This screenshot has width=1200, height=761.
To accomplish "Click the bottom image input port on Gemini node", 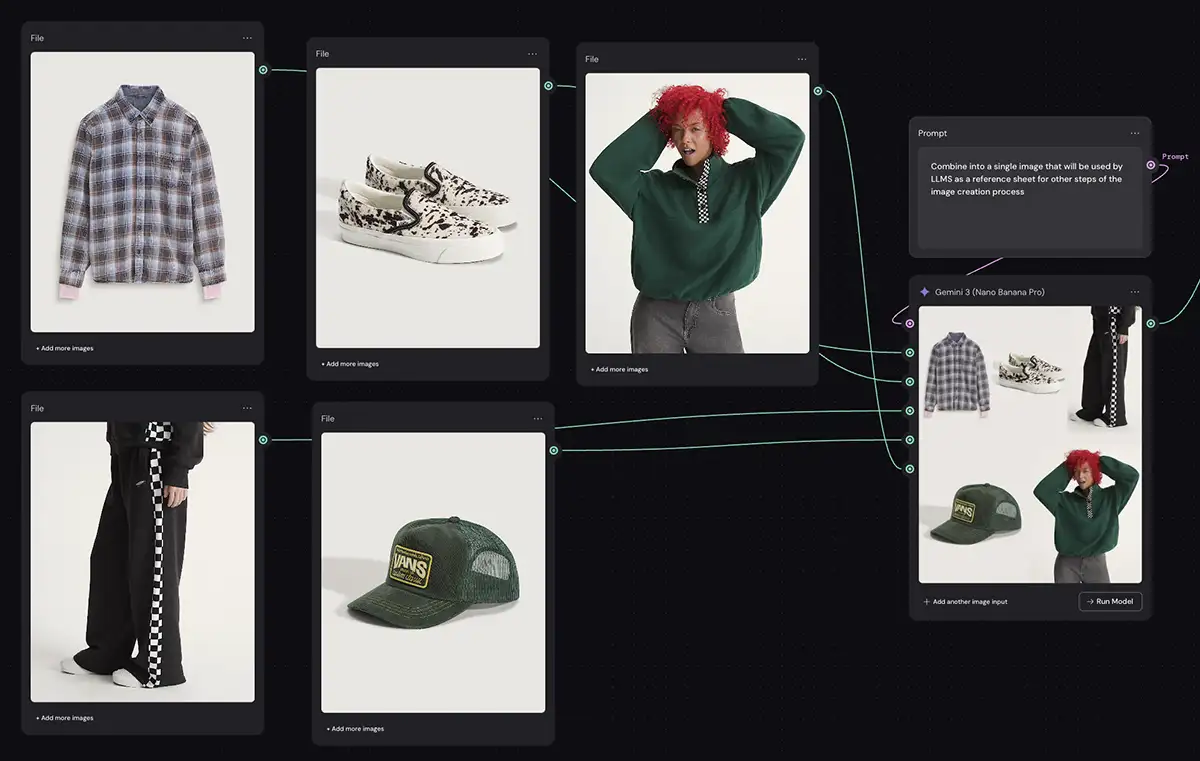I will (x=910, y=468).
